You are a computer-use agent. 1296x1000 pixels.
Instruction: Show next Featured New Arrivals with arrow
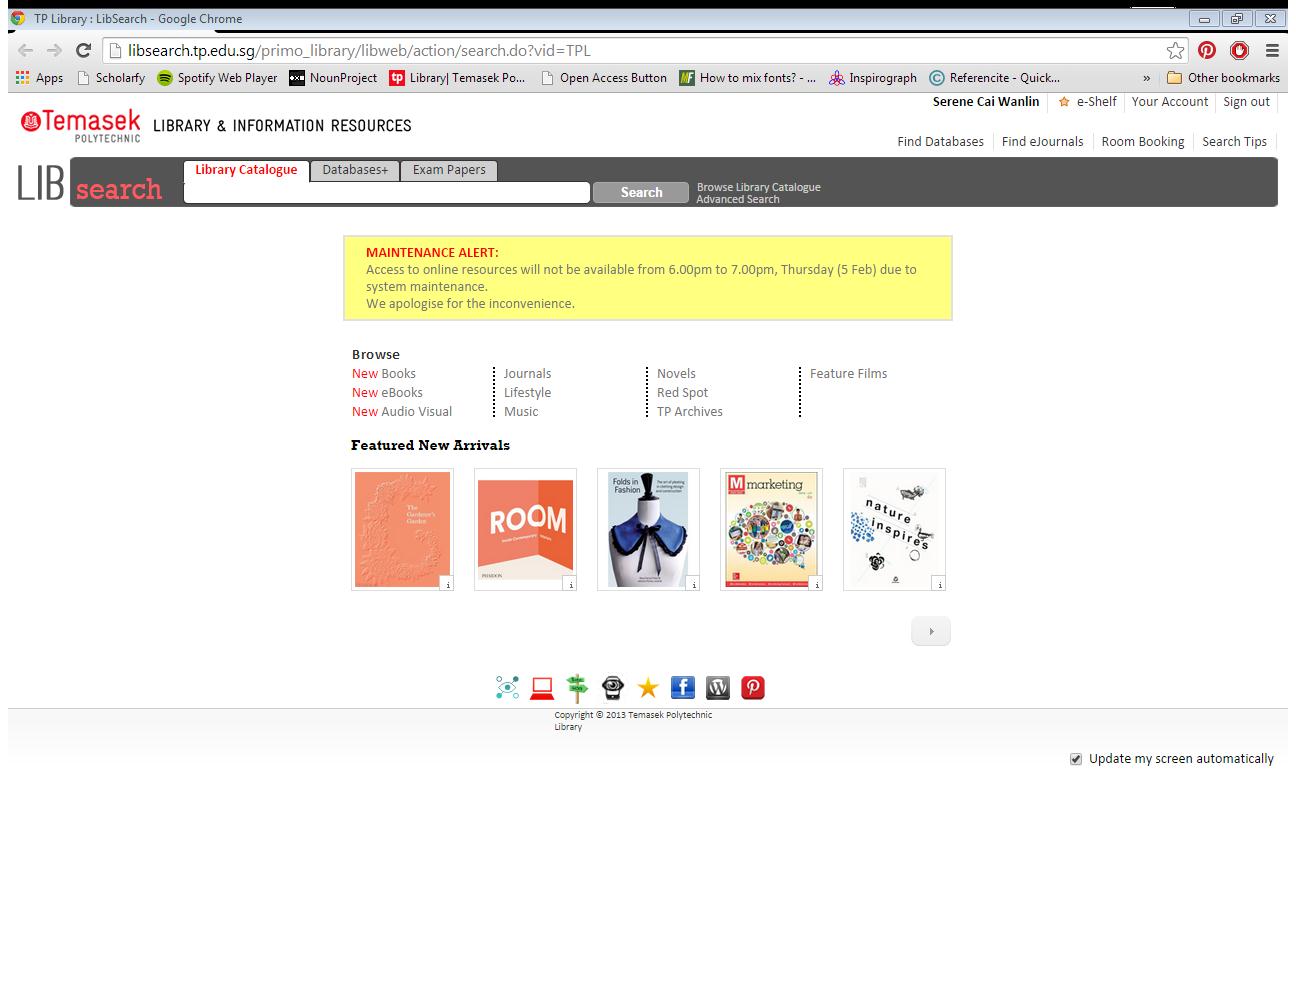(x=931, y=631)
